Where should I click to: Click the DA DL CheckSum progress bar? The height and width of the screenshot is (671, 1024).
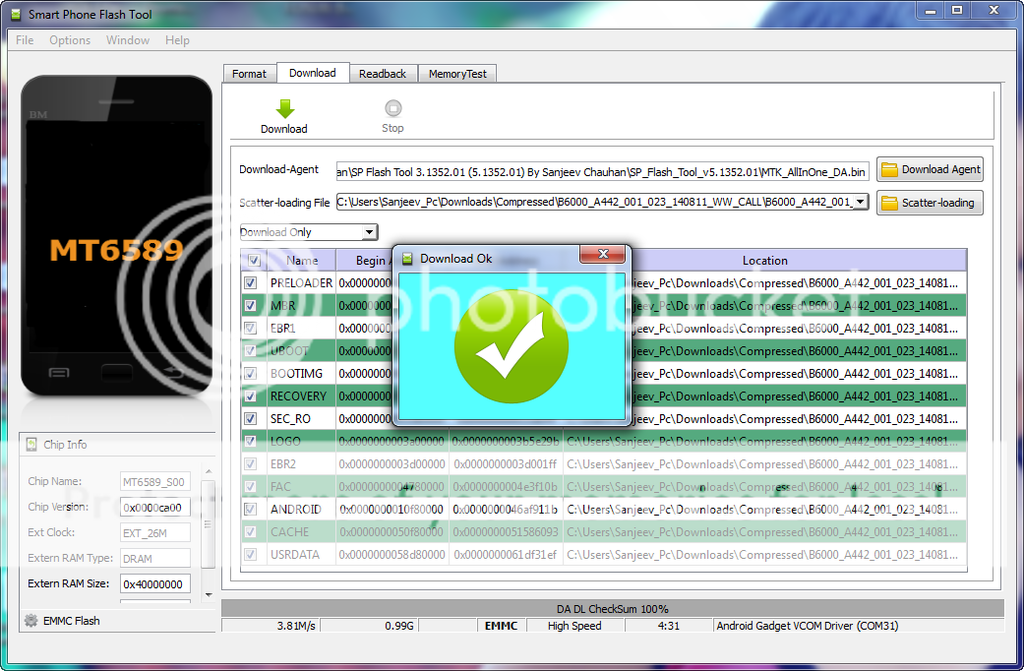612,608
